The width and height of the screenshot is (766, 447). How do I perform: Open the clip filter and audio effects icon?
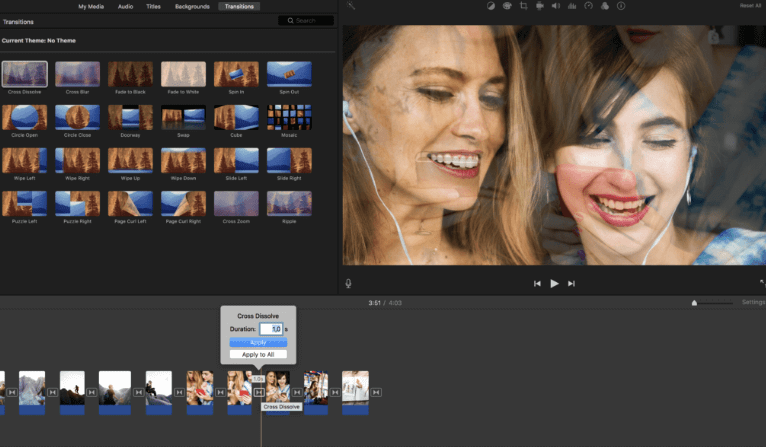click(605, 6)
